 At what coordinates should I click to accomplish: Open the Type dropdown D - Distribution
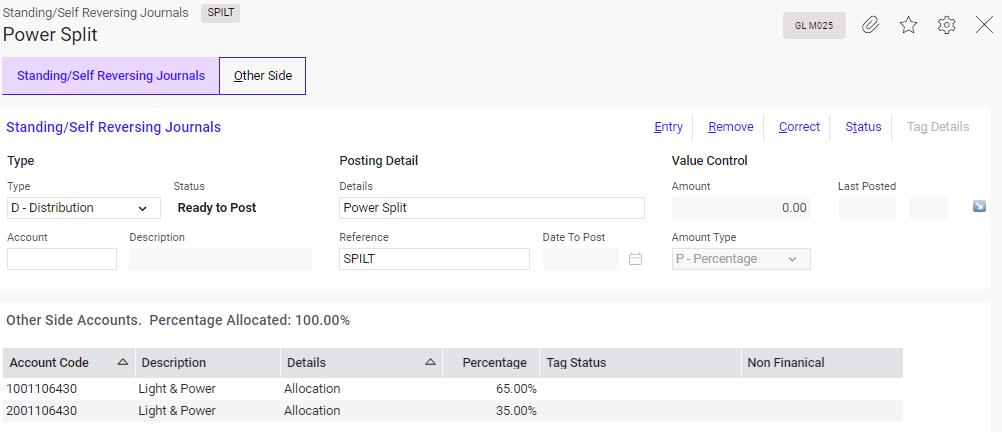[x=83, y=208]
